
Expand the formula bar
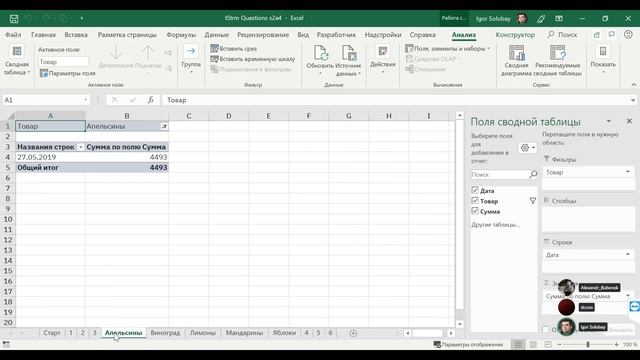tap(633, 100)
